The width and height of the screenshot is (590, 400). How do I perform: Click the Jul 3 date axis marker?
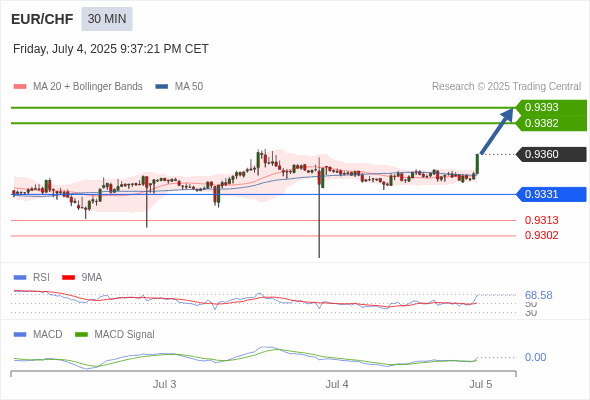(164, 384)
